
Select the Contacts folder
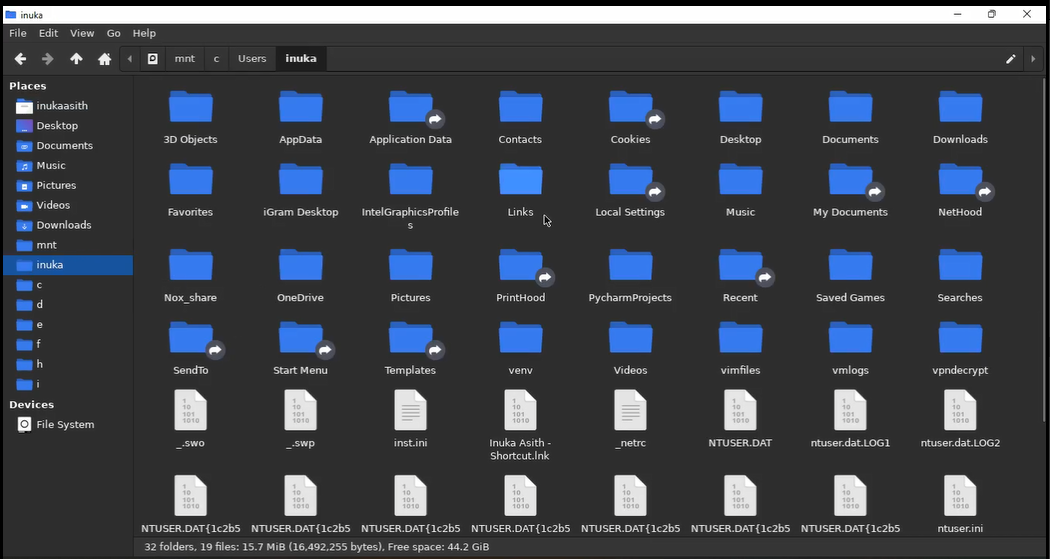(520, 118)
